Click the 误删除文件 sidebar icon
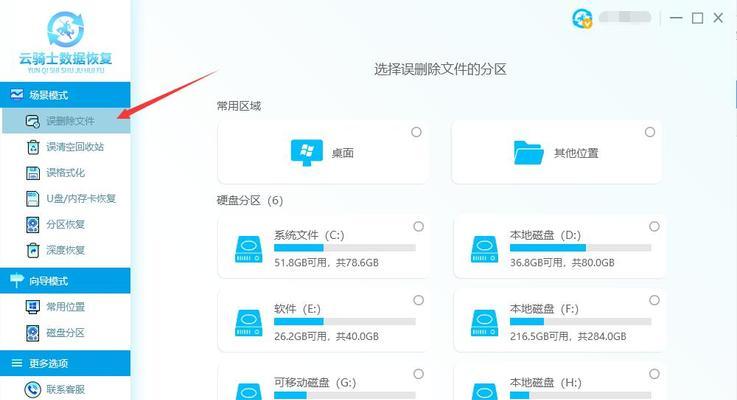737x400 pixels. 32,121
